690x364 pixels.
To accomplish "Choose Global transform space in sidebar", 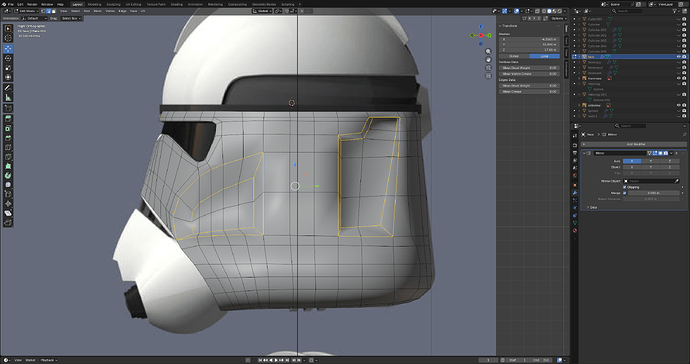I will (x=514, y=56).
